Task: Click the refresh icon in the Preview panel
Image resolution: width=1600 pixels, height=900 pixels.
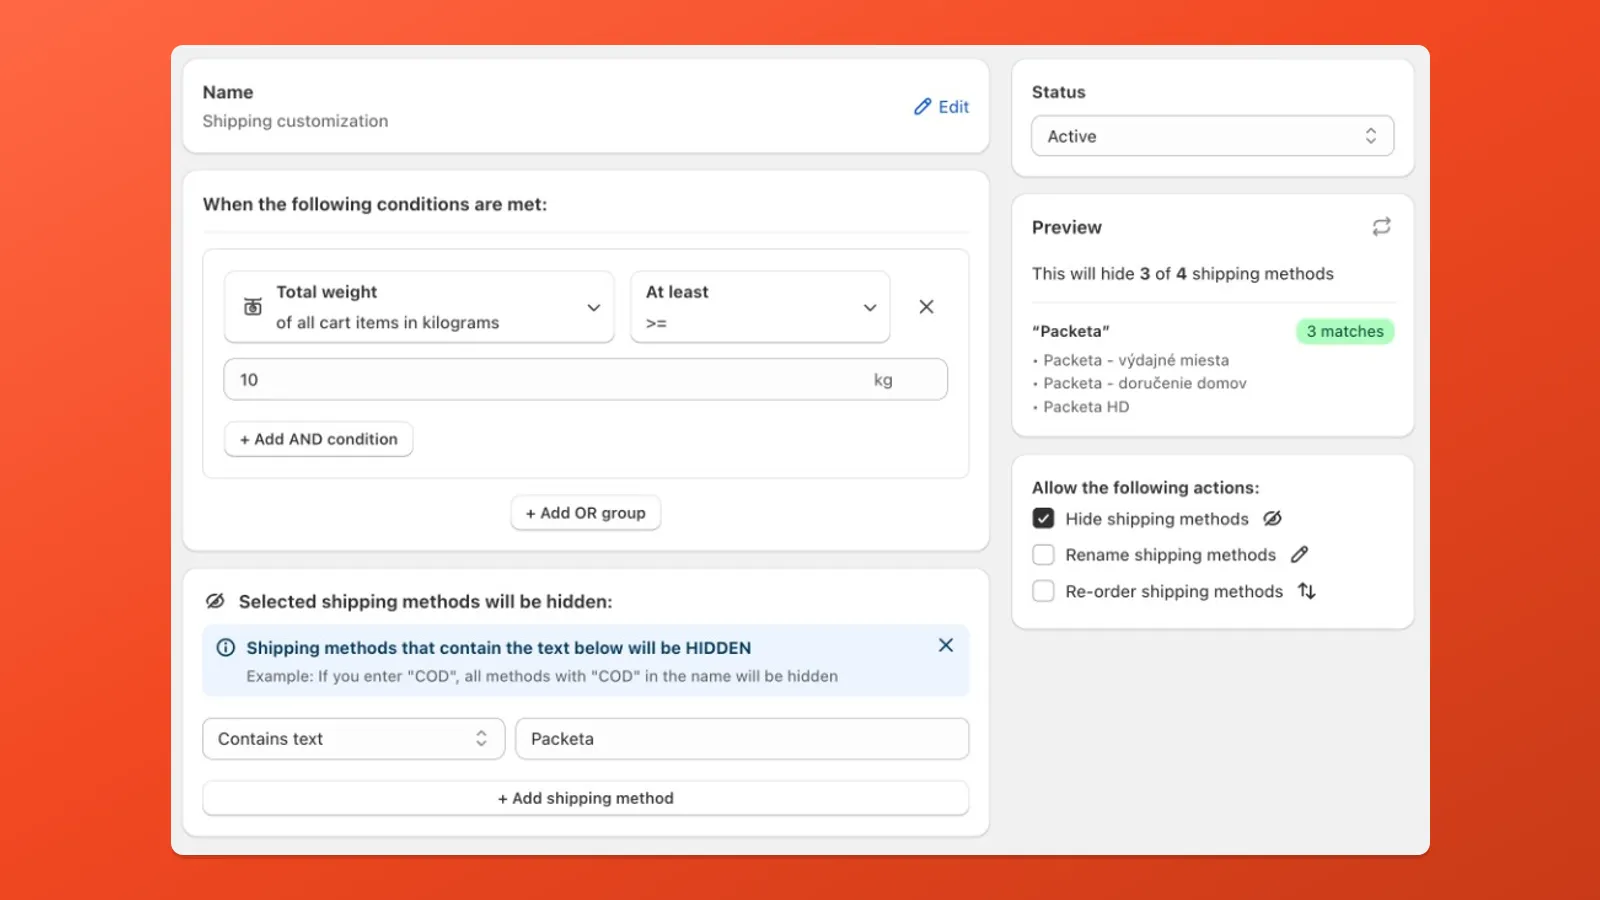Action: pos(1381,226)
